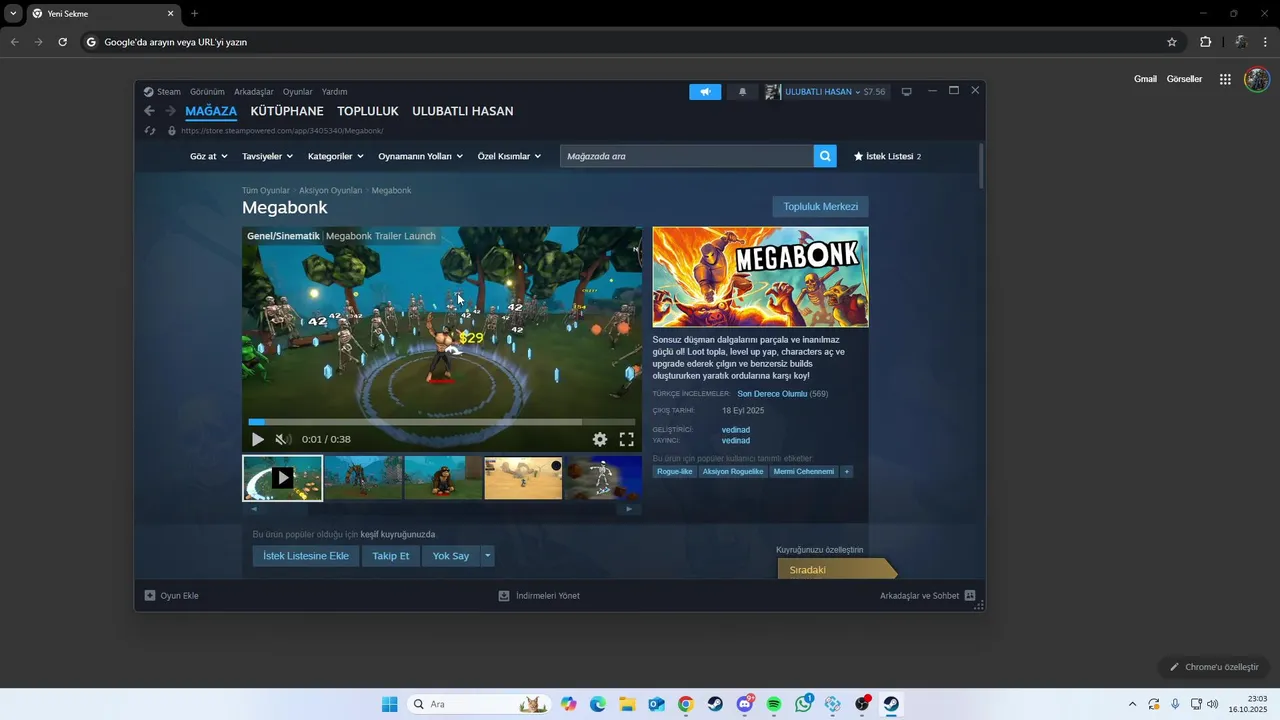Open Chrome extensions puzzle icon
1280x720 pixels.
click(x=1205, y=42)
